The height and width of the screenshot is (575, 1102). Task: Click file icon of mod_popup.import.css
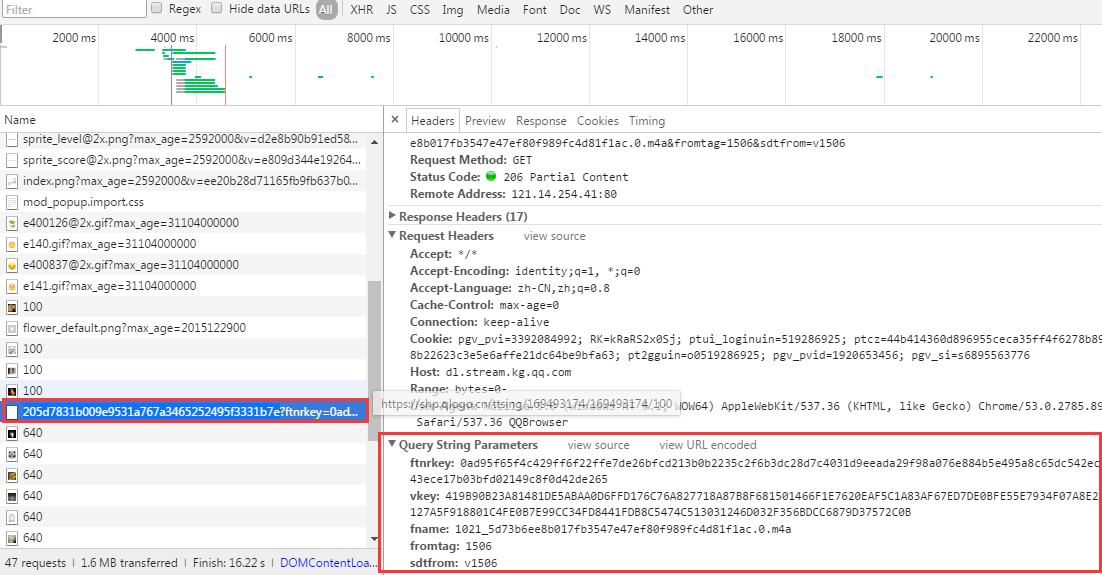(x=11, y=202)
